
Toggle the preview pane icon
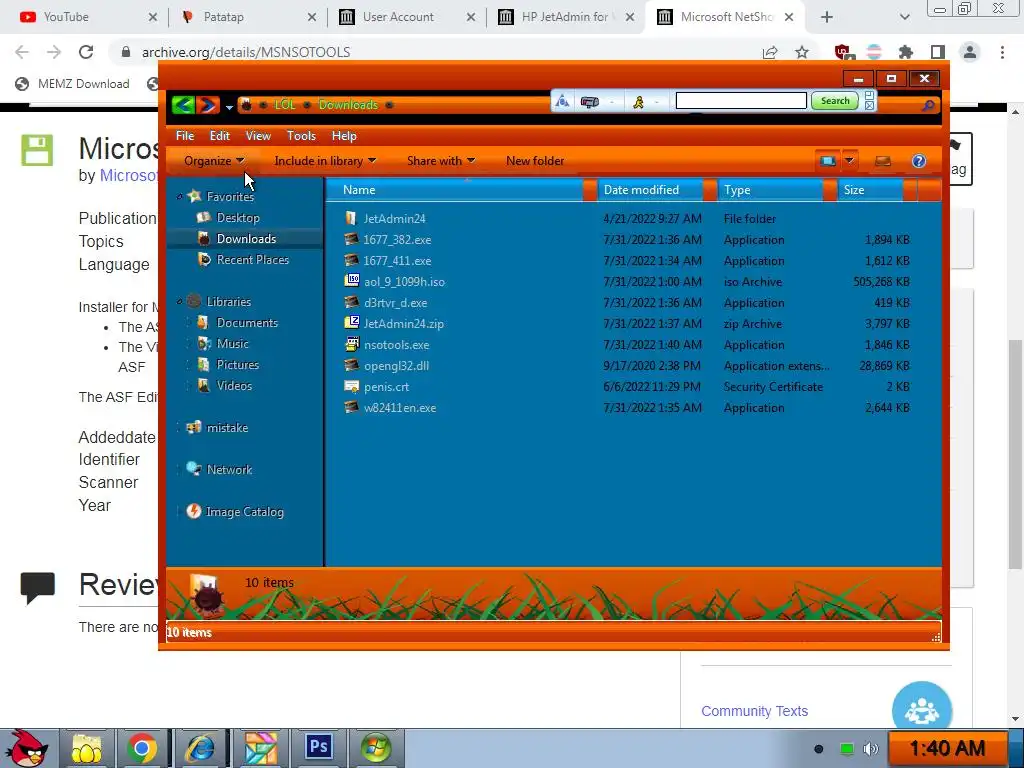(883, 161)
